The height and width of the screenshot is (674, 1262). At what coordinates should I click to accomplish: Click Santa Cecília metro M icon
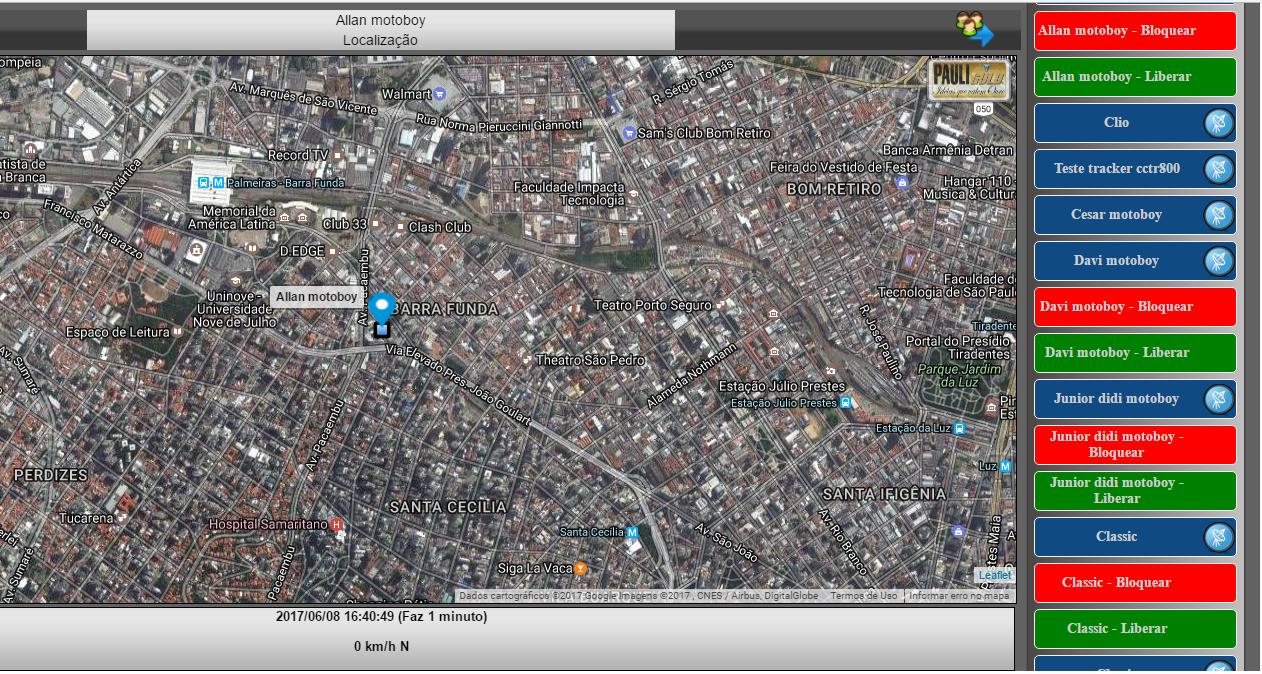[x=632, y=532]
